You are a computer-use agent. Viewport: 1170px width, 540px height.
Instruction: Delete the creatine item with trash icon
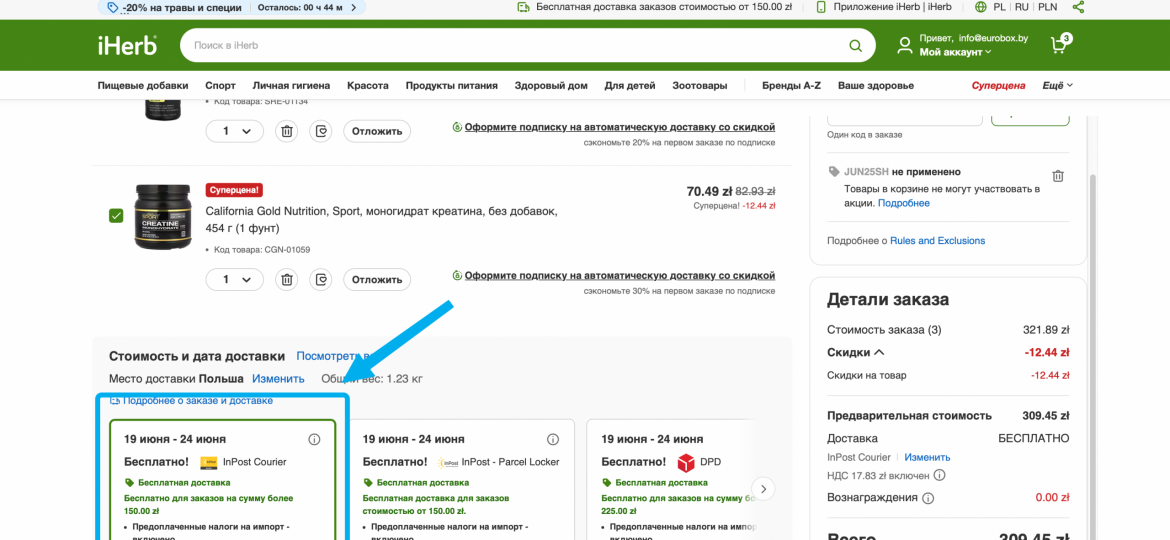[286, 280]
